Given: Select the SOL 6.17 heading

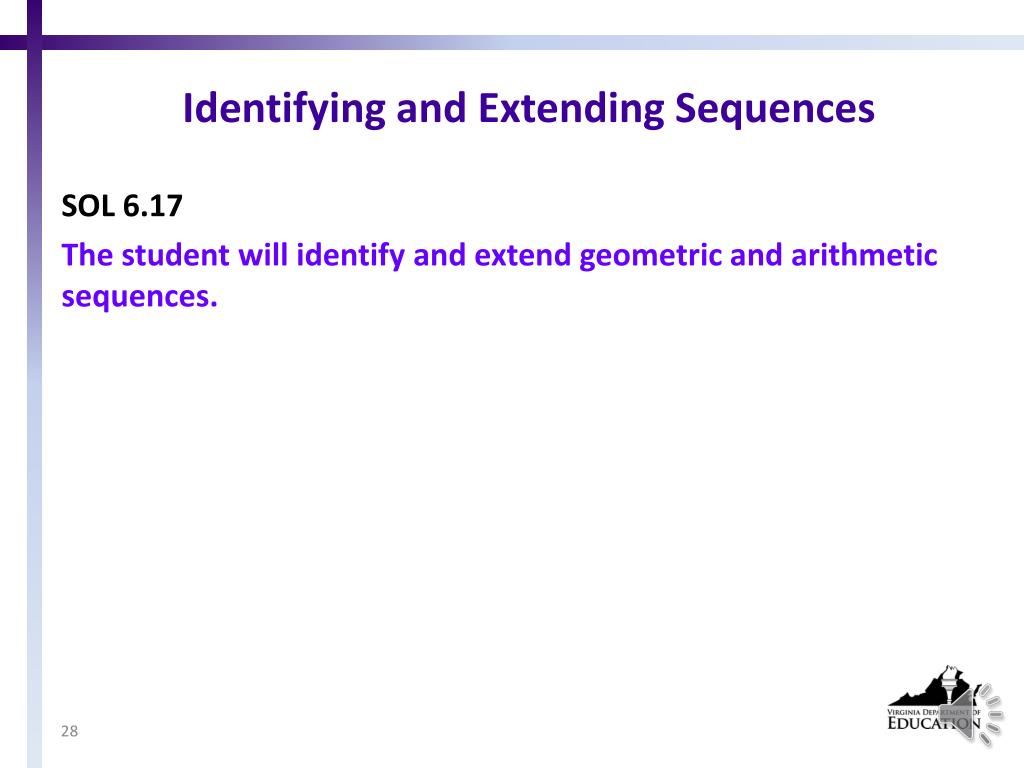Looking at the screenshot, I should point(121,206).
